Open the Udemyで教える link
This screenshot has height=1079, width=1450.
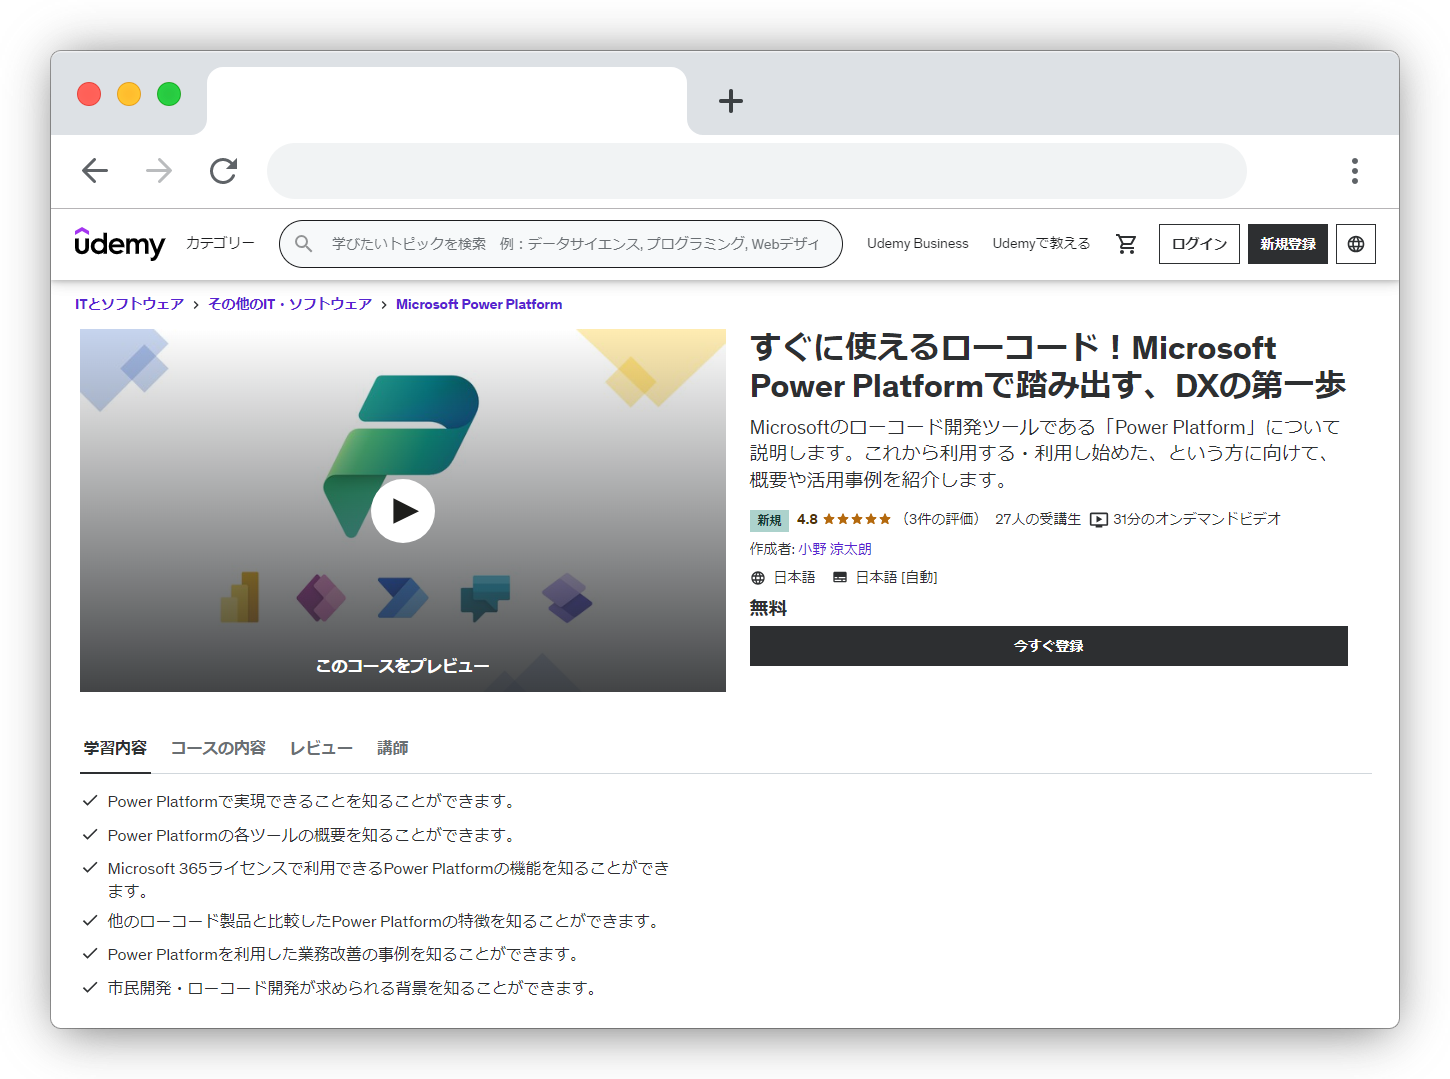pyautogui.click(x=1041, y=243)
